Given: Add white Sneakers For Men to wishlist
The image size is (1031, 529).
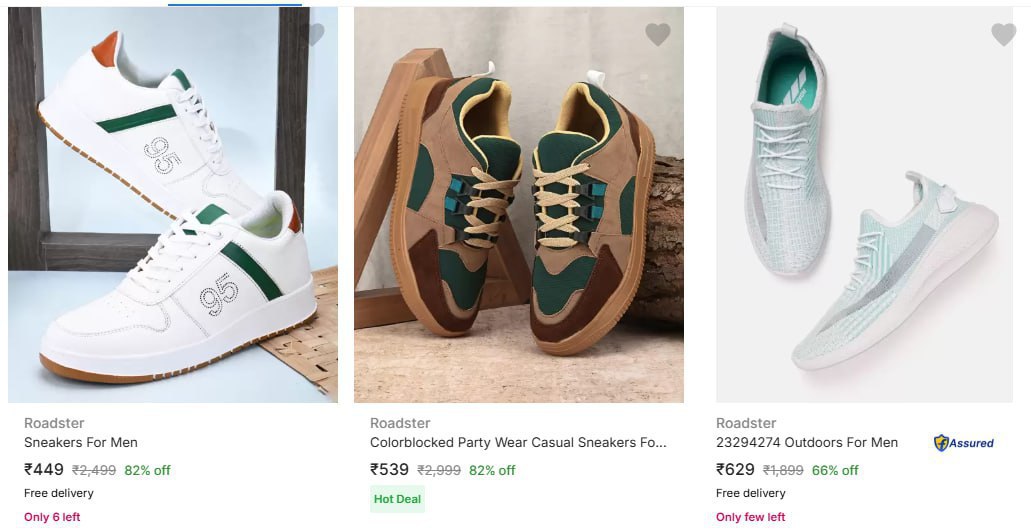Looking at the screenshot, I should click(x=312, y=35).
